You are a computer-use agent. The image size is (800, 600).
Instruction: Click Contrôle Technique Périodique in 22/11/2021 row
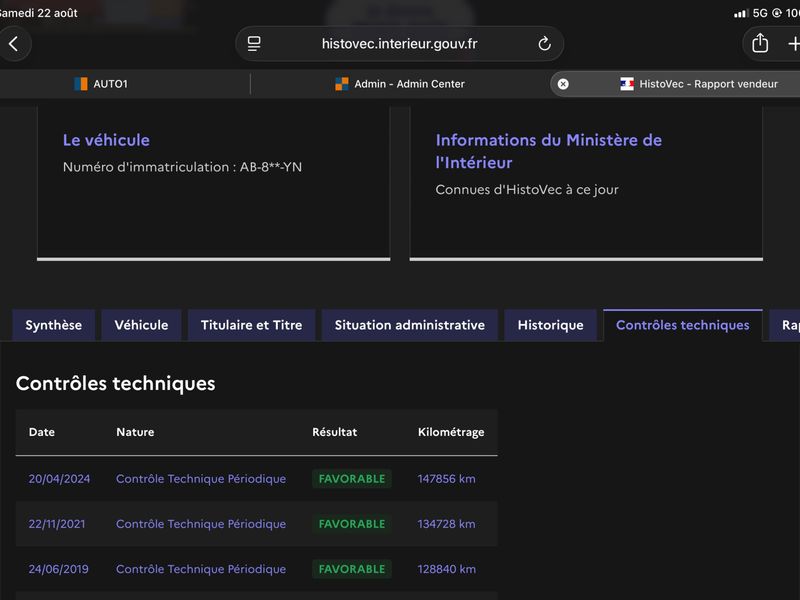(x=201, y=524)
